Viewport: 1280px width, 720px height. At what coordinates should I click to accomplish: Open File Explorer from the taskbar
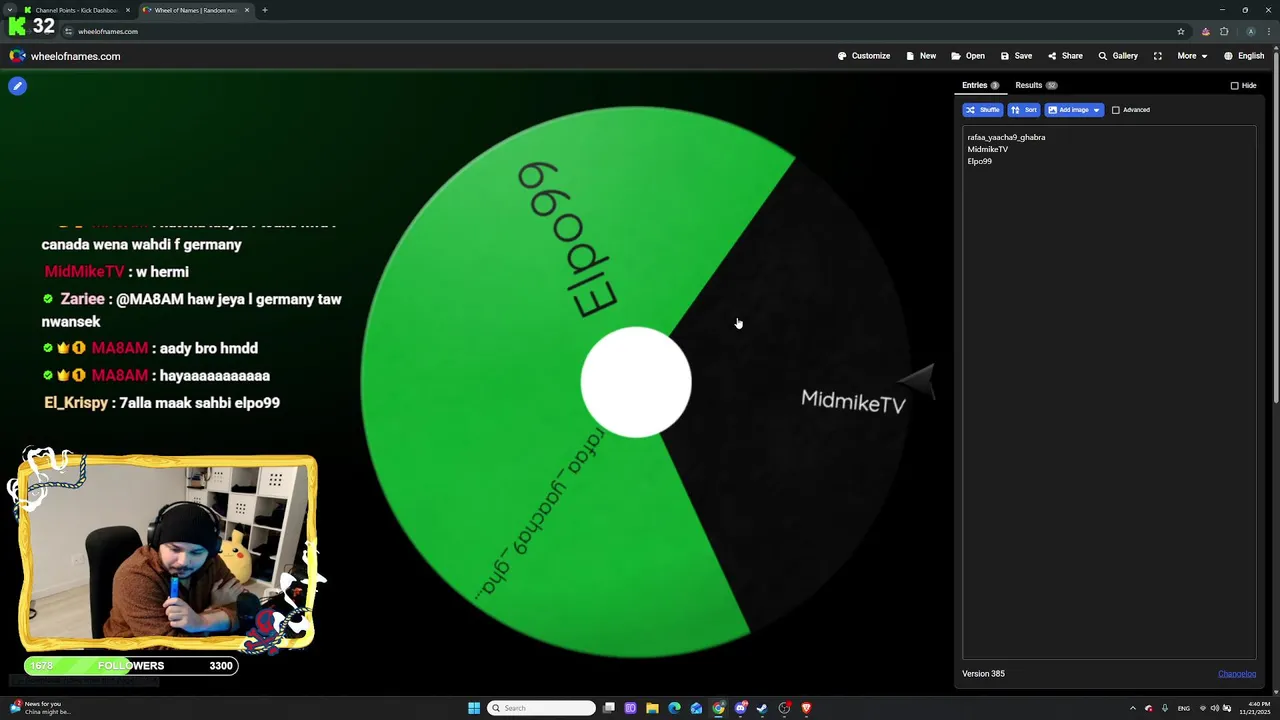[x=652, y=708]
